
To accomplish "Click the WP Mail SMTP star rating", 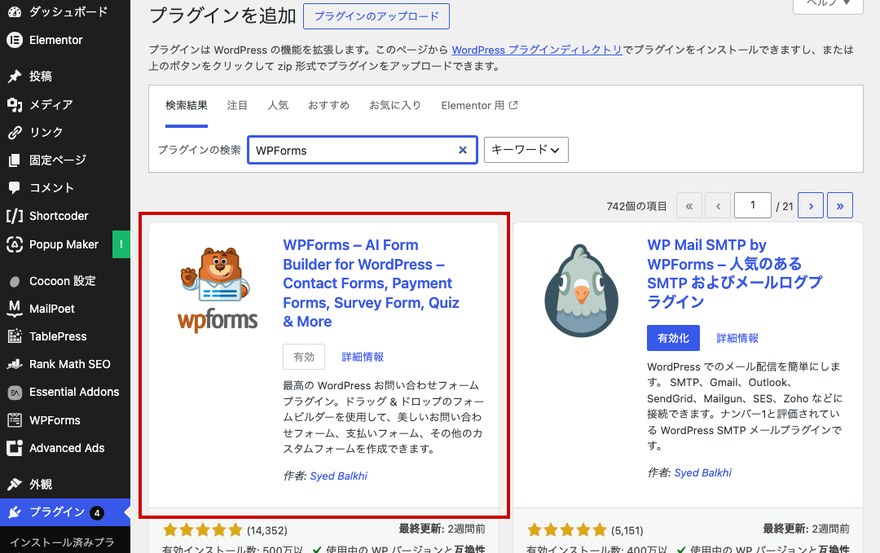I will click(567, 529).
